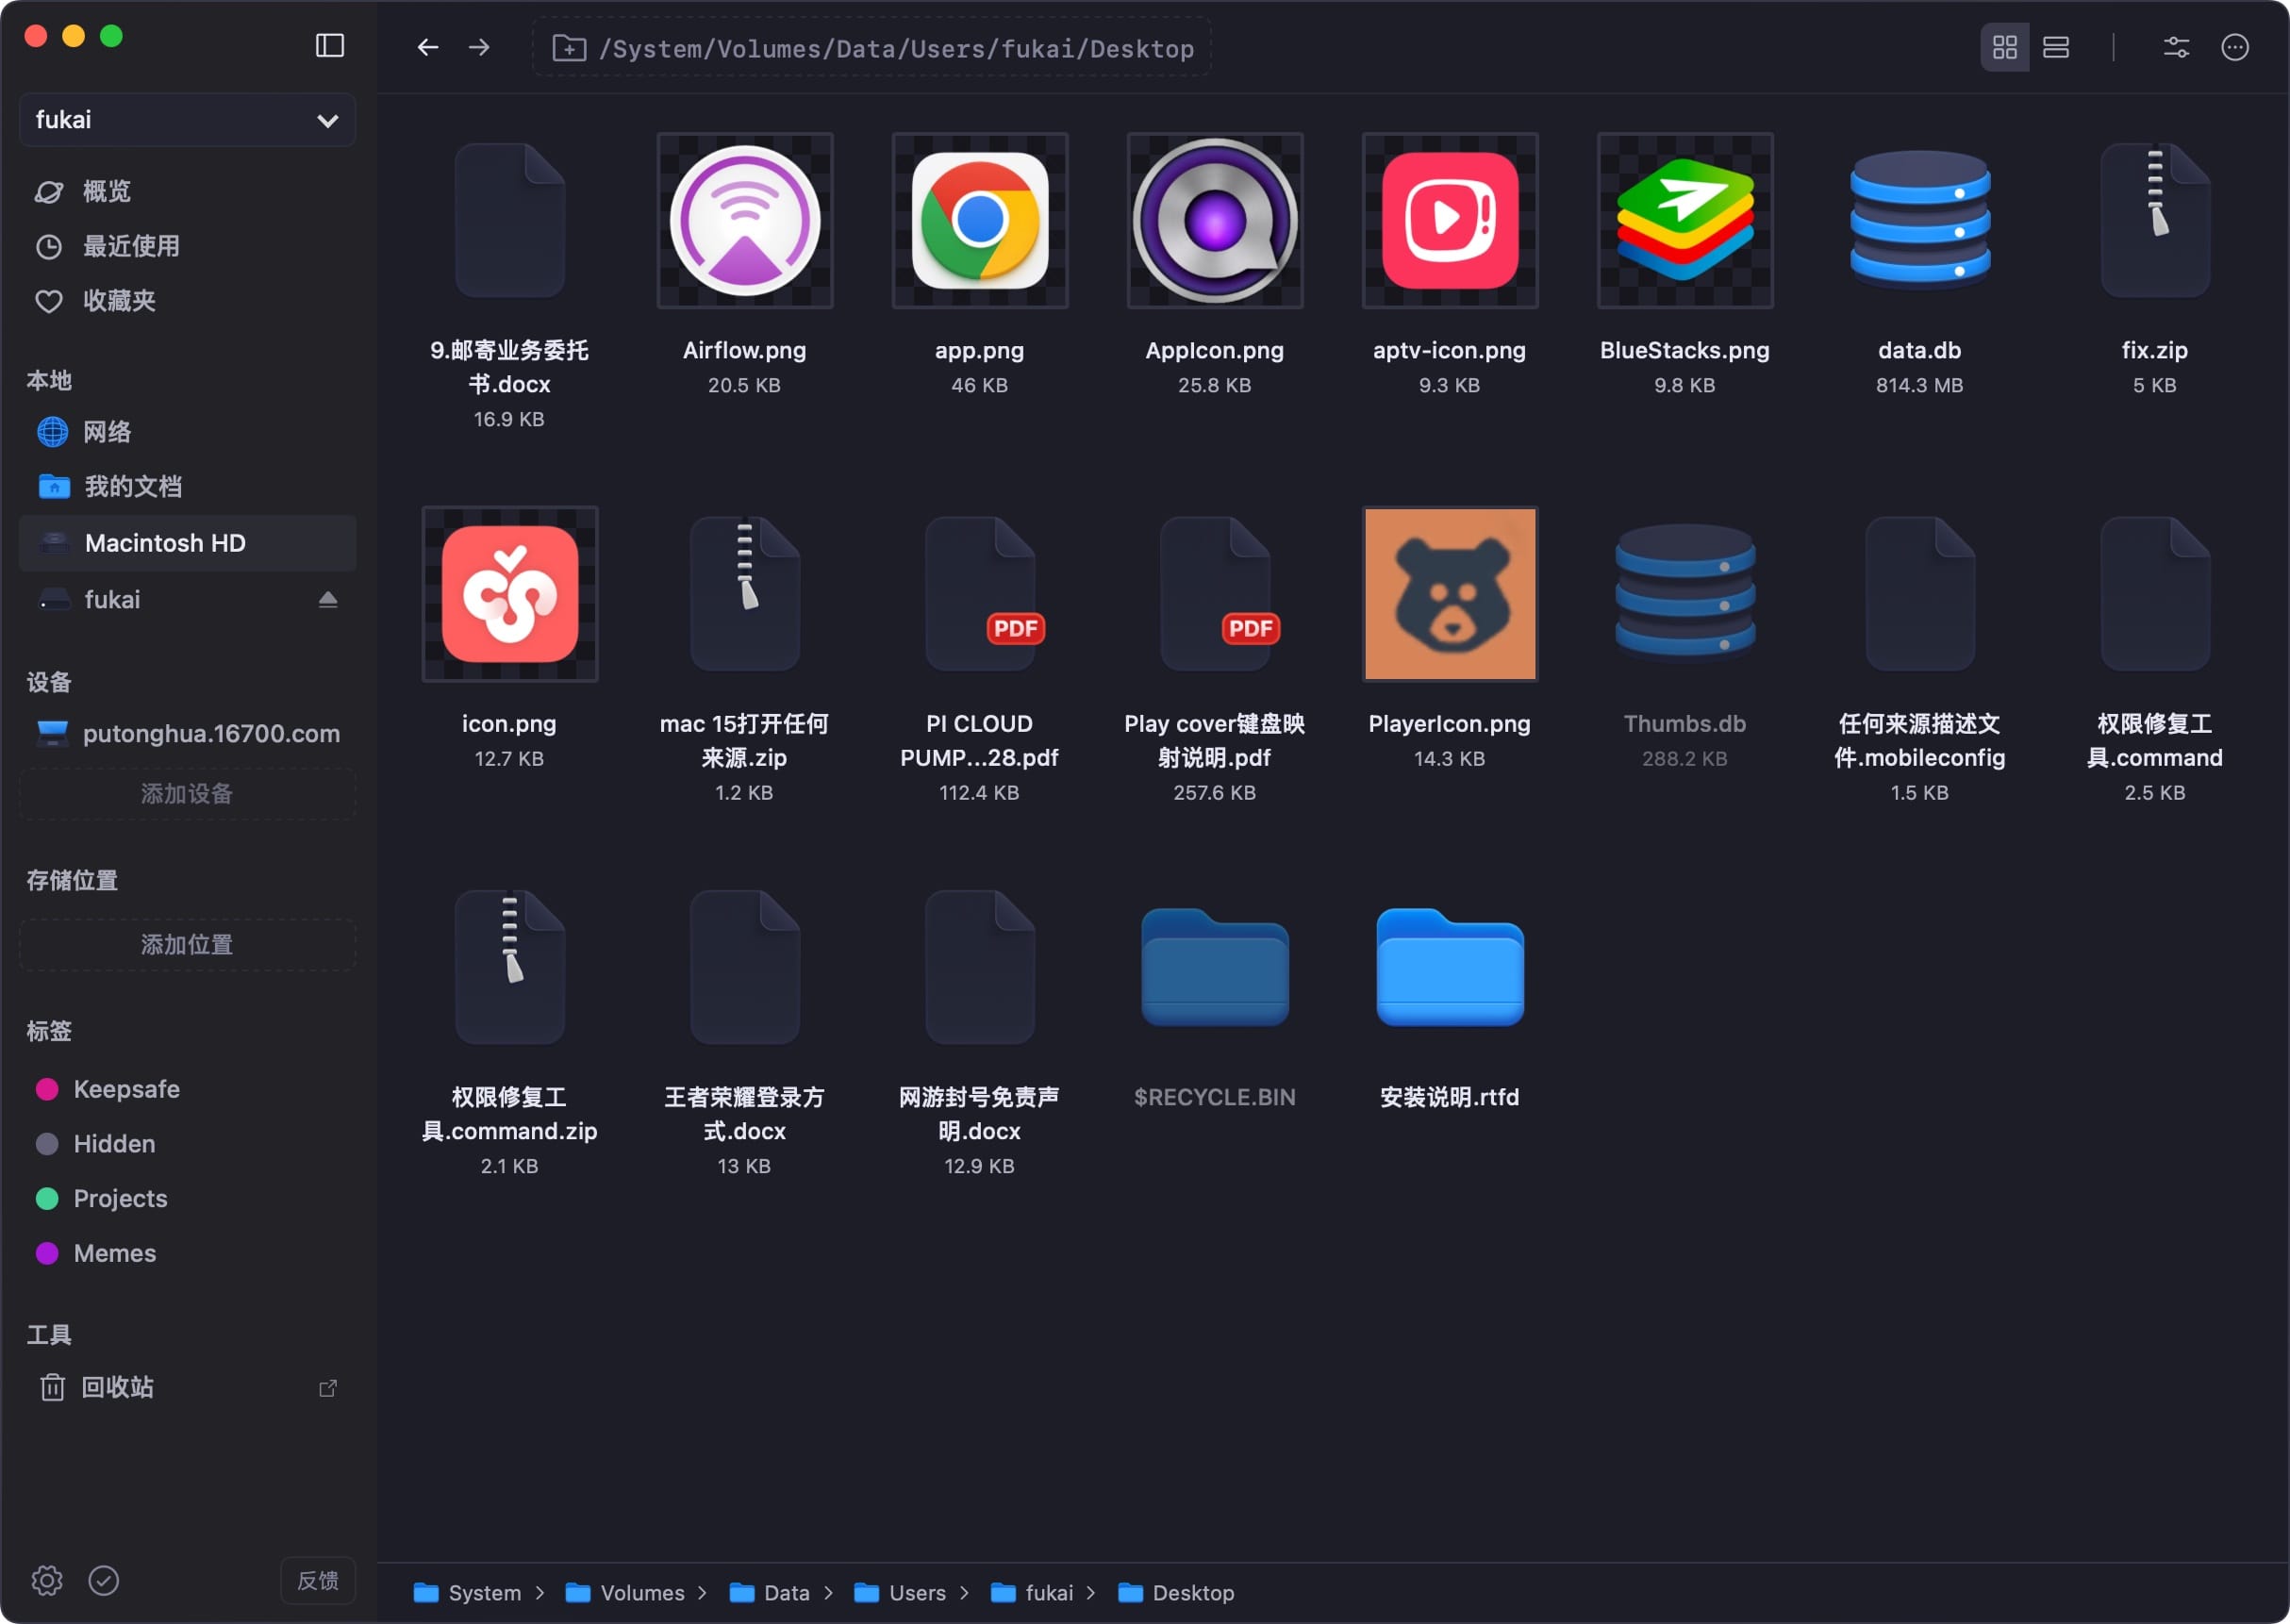Select putonghua.16700.com device

click(187, 733)
